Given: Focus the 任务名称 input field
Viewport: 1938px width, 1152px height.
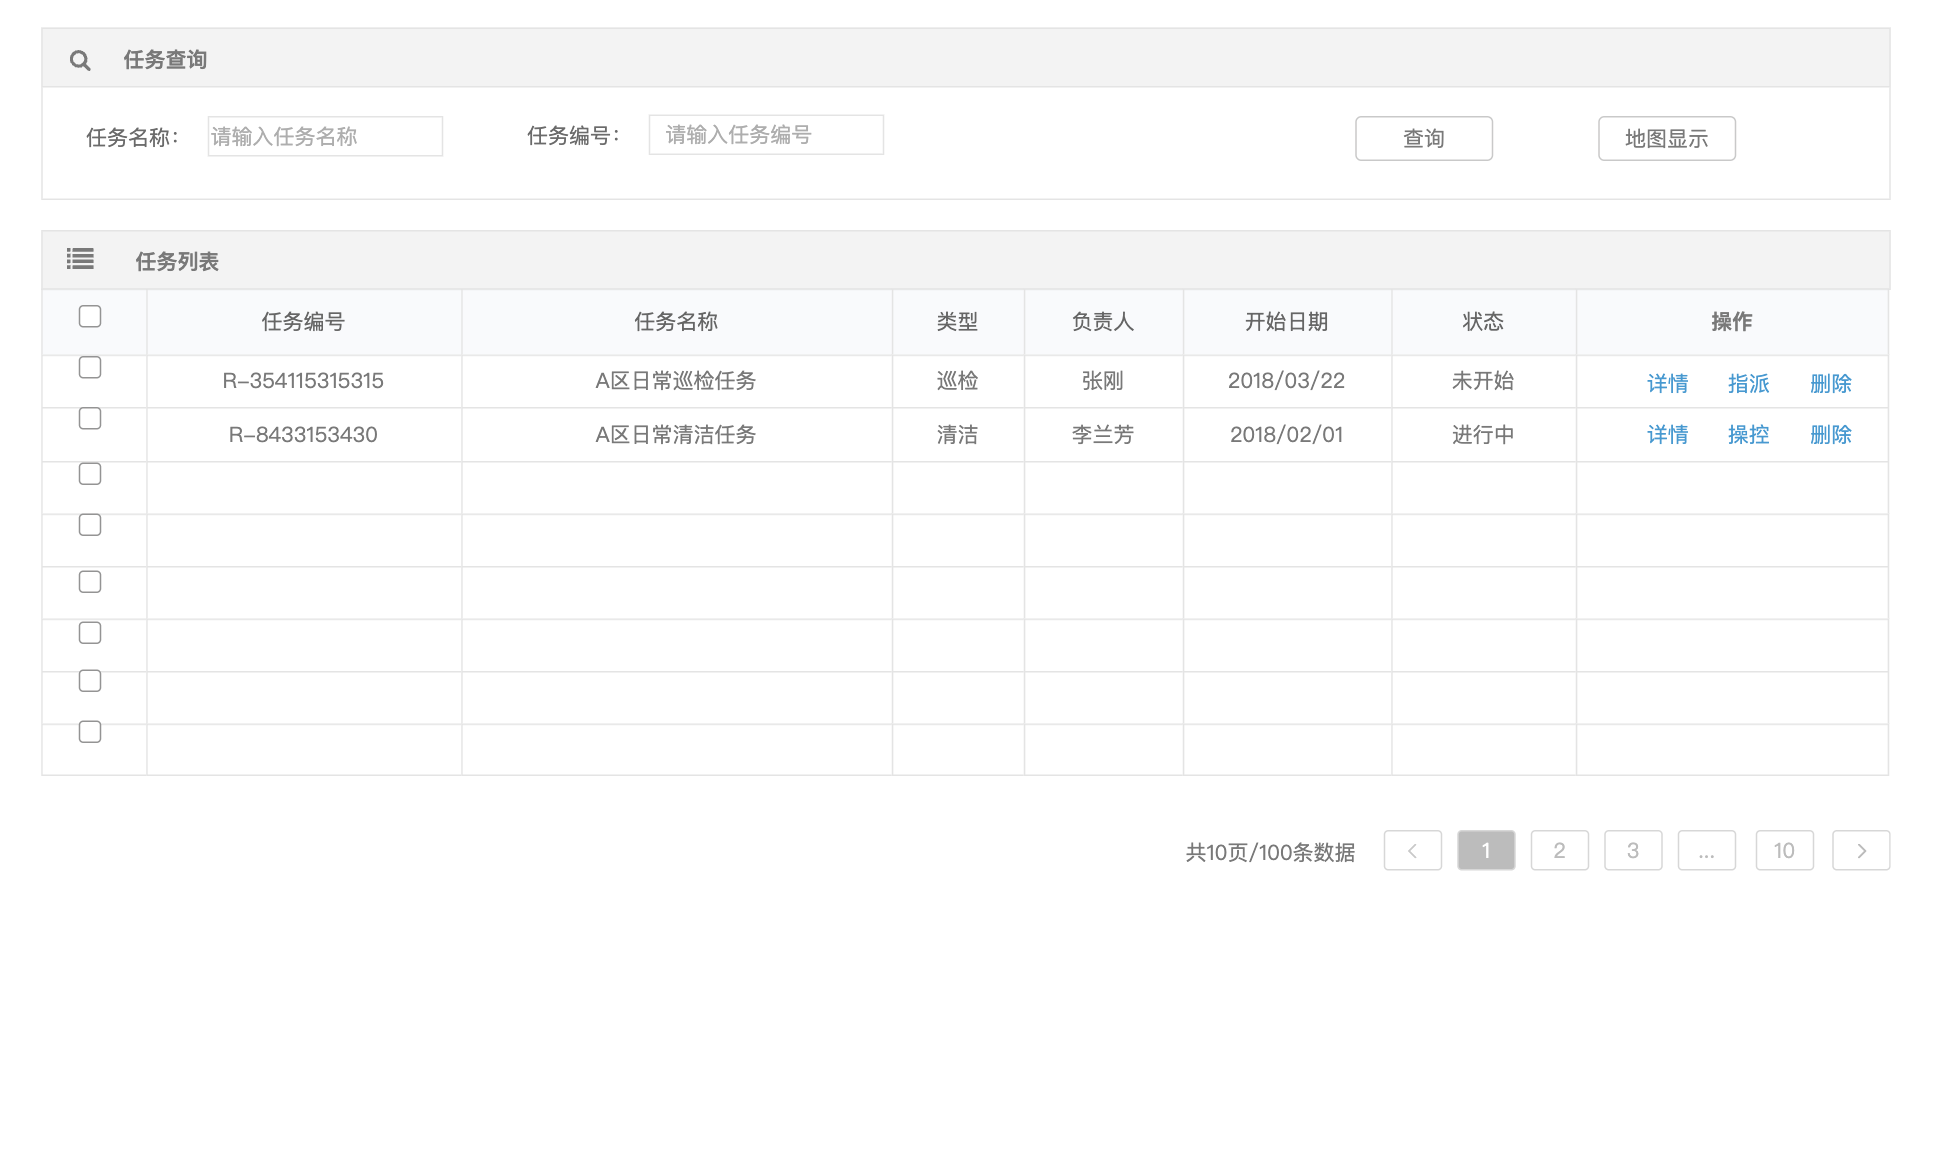Looking at the screenshot, I should [x=325, y=137].
